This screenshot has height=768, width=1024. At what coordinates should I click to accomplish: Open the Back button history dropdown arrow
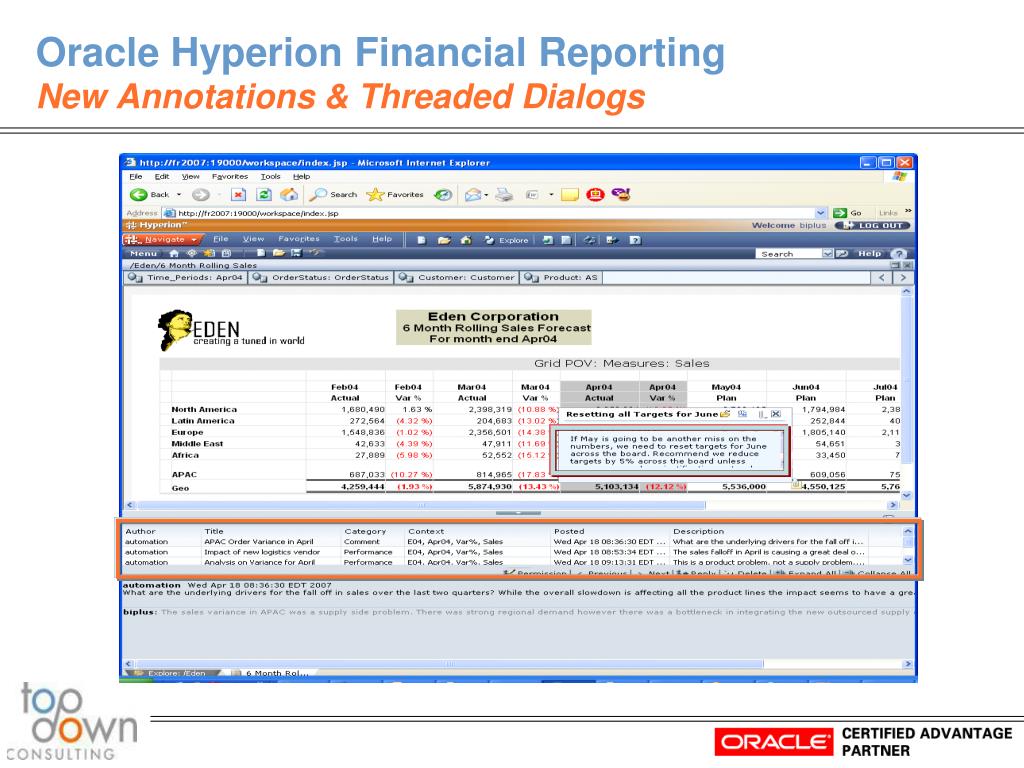click(179, 195)
